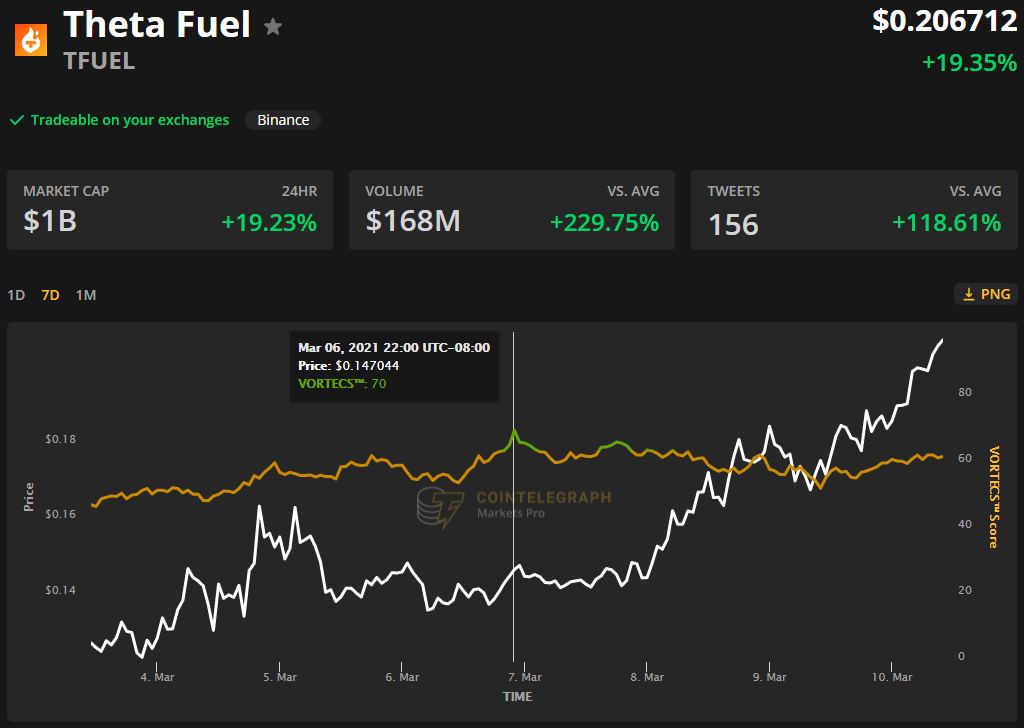Switch chart to 1M timeframe
This screenshot has width=1024, height=728.
coord(86,295)
